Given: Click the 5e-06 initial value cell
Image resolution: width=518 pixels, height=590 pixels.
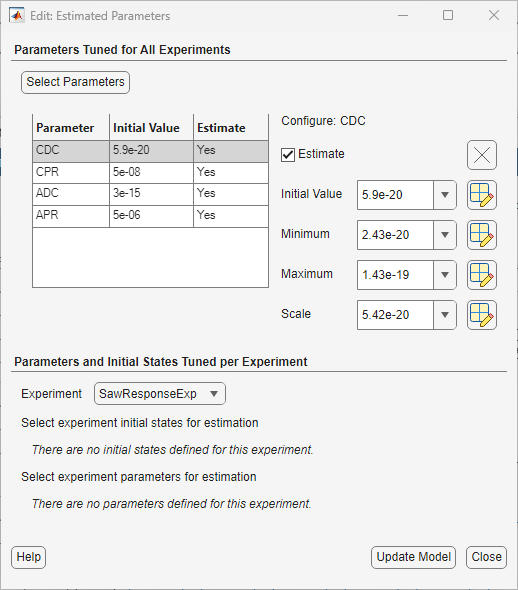Looking at the screenshot, I should click(x=151, y=216).
